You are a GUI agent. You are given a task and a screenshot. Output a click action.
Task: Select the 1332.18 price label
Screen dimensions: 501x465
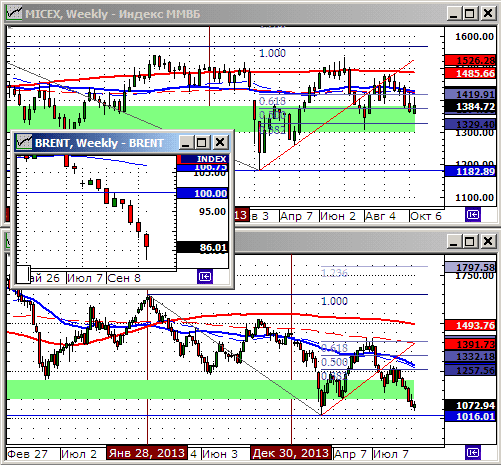tap(471, 356)
